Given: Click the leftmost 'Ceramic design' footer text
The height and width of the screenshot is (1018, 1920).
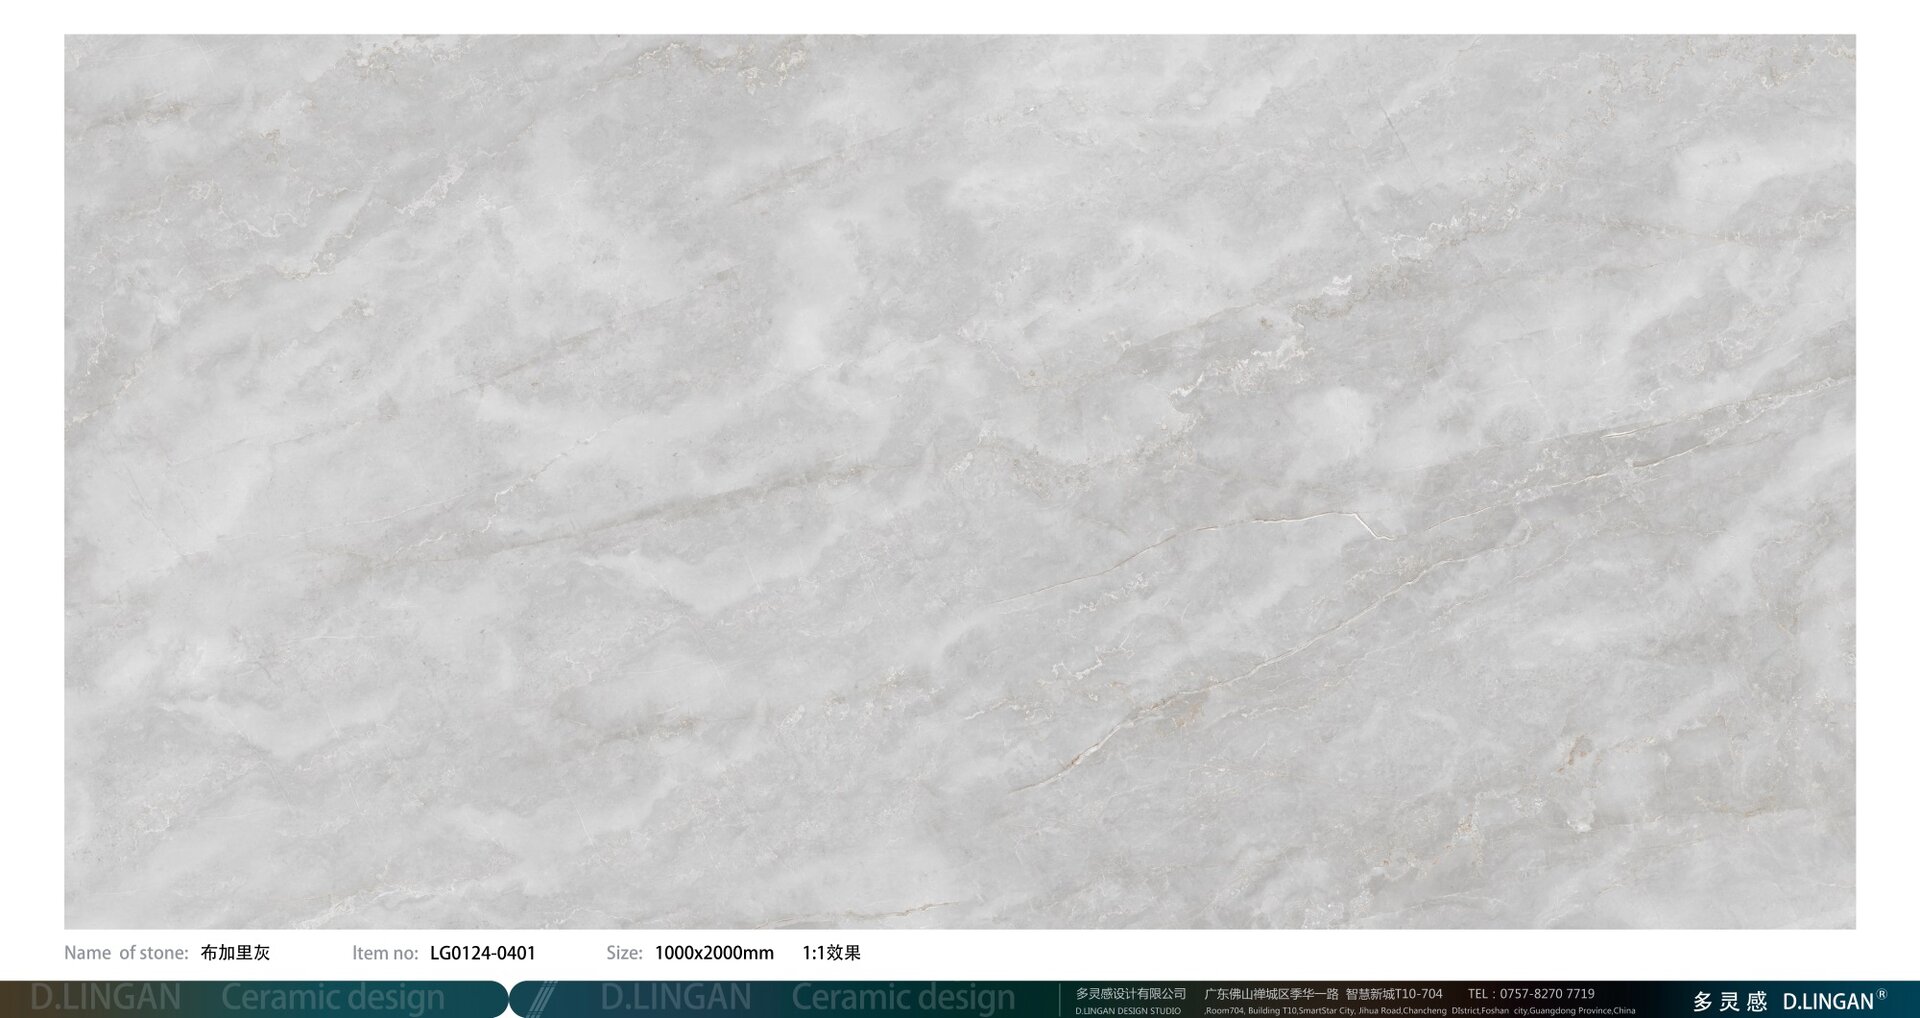Looking at the screenshot, I should pos(332,998).
